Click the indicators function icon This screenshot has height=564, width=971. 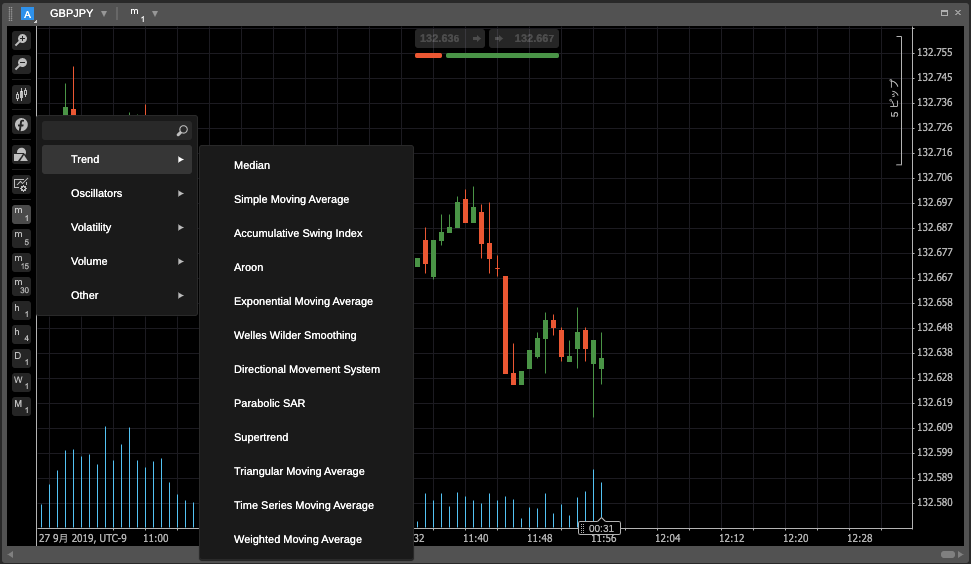[x=21, y=125]
